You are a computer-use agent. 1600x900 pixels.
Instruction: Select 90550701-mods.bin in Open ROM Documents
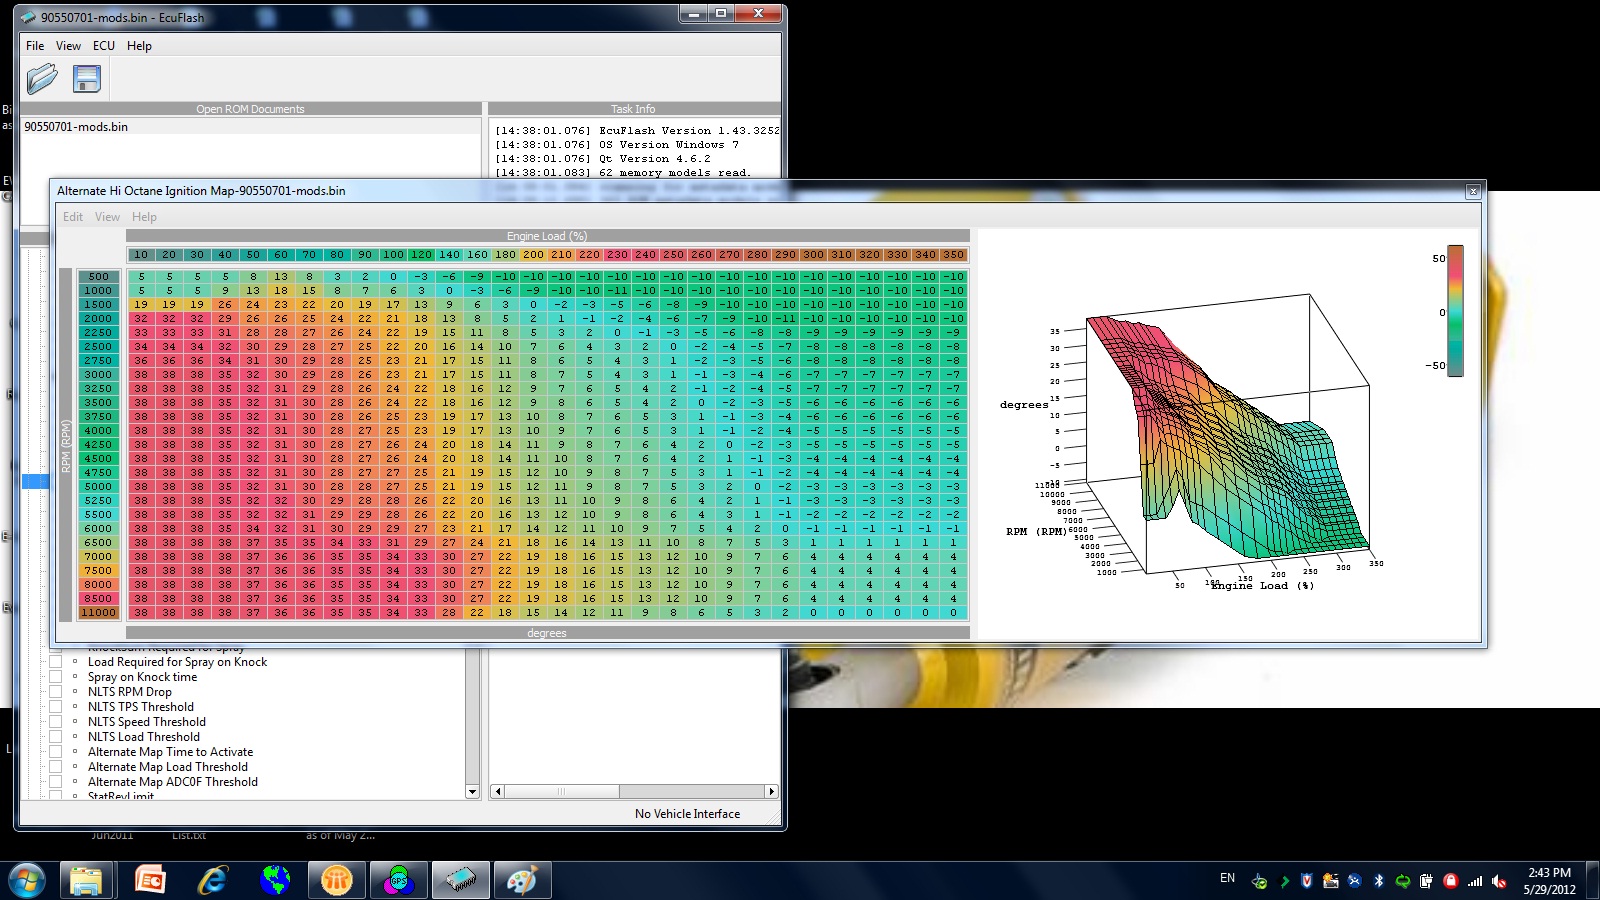pyautogui.click(x=76, y=127)
